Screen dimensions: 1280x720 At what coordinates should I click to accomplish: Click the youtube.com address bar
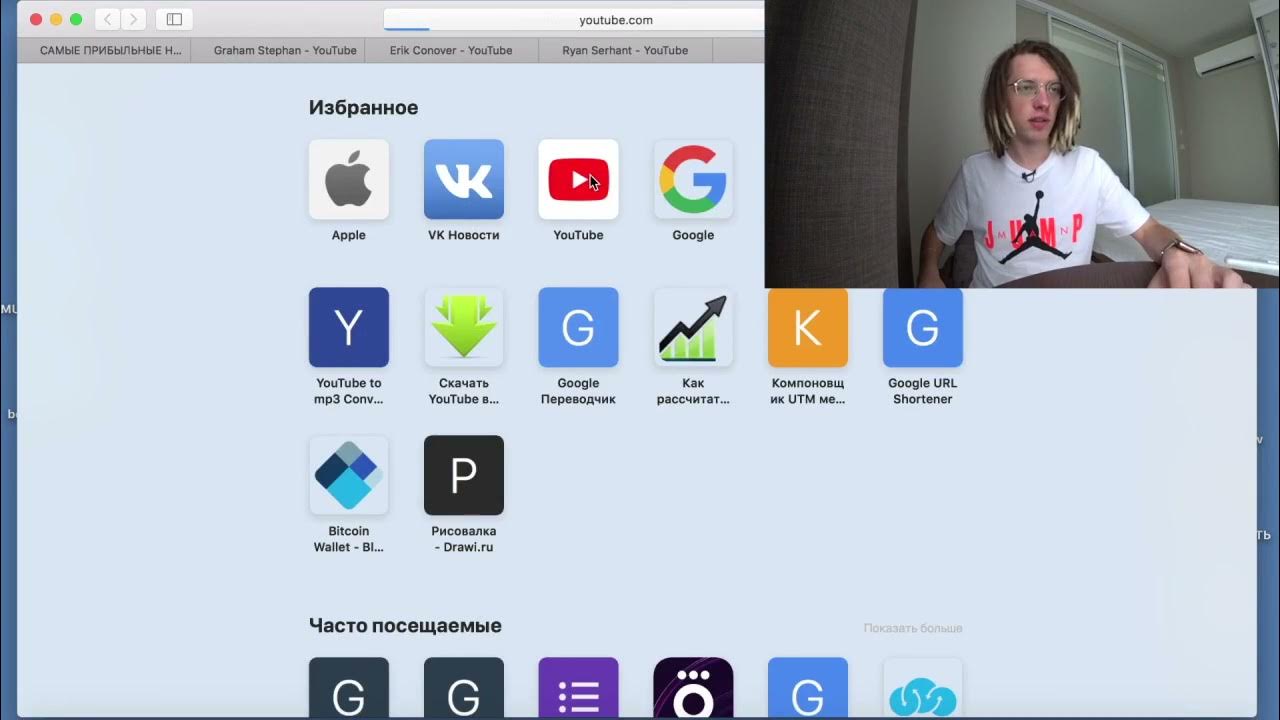pos(574,20)
